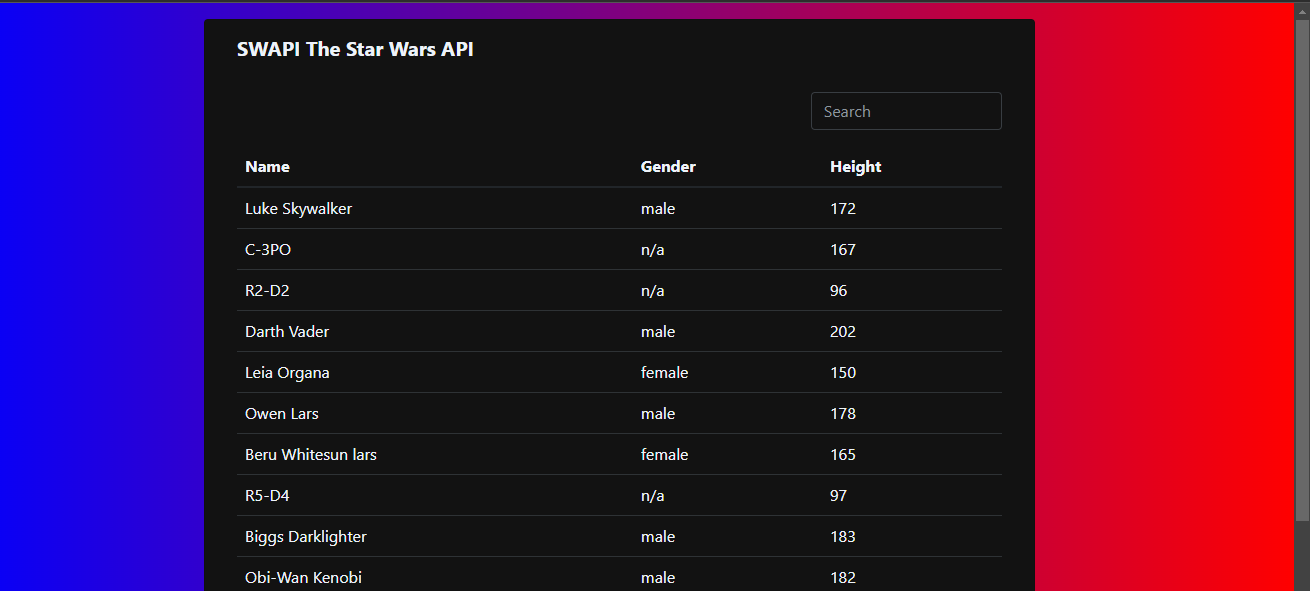Click the SWAPI The Star Wars API heading
This screenshot has height=591, width=1310.
point(355,49)
